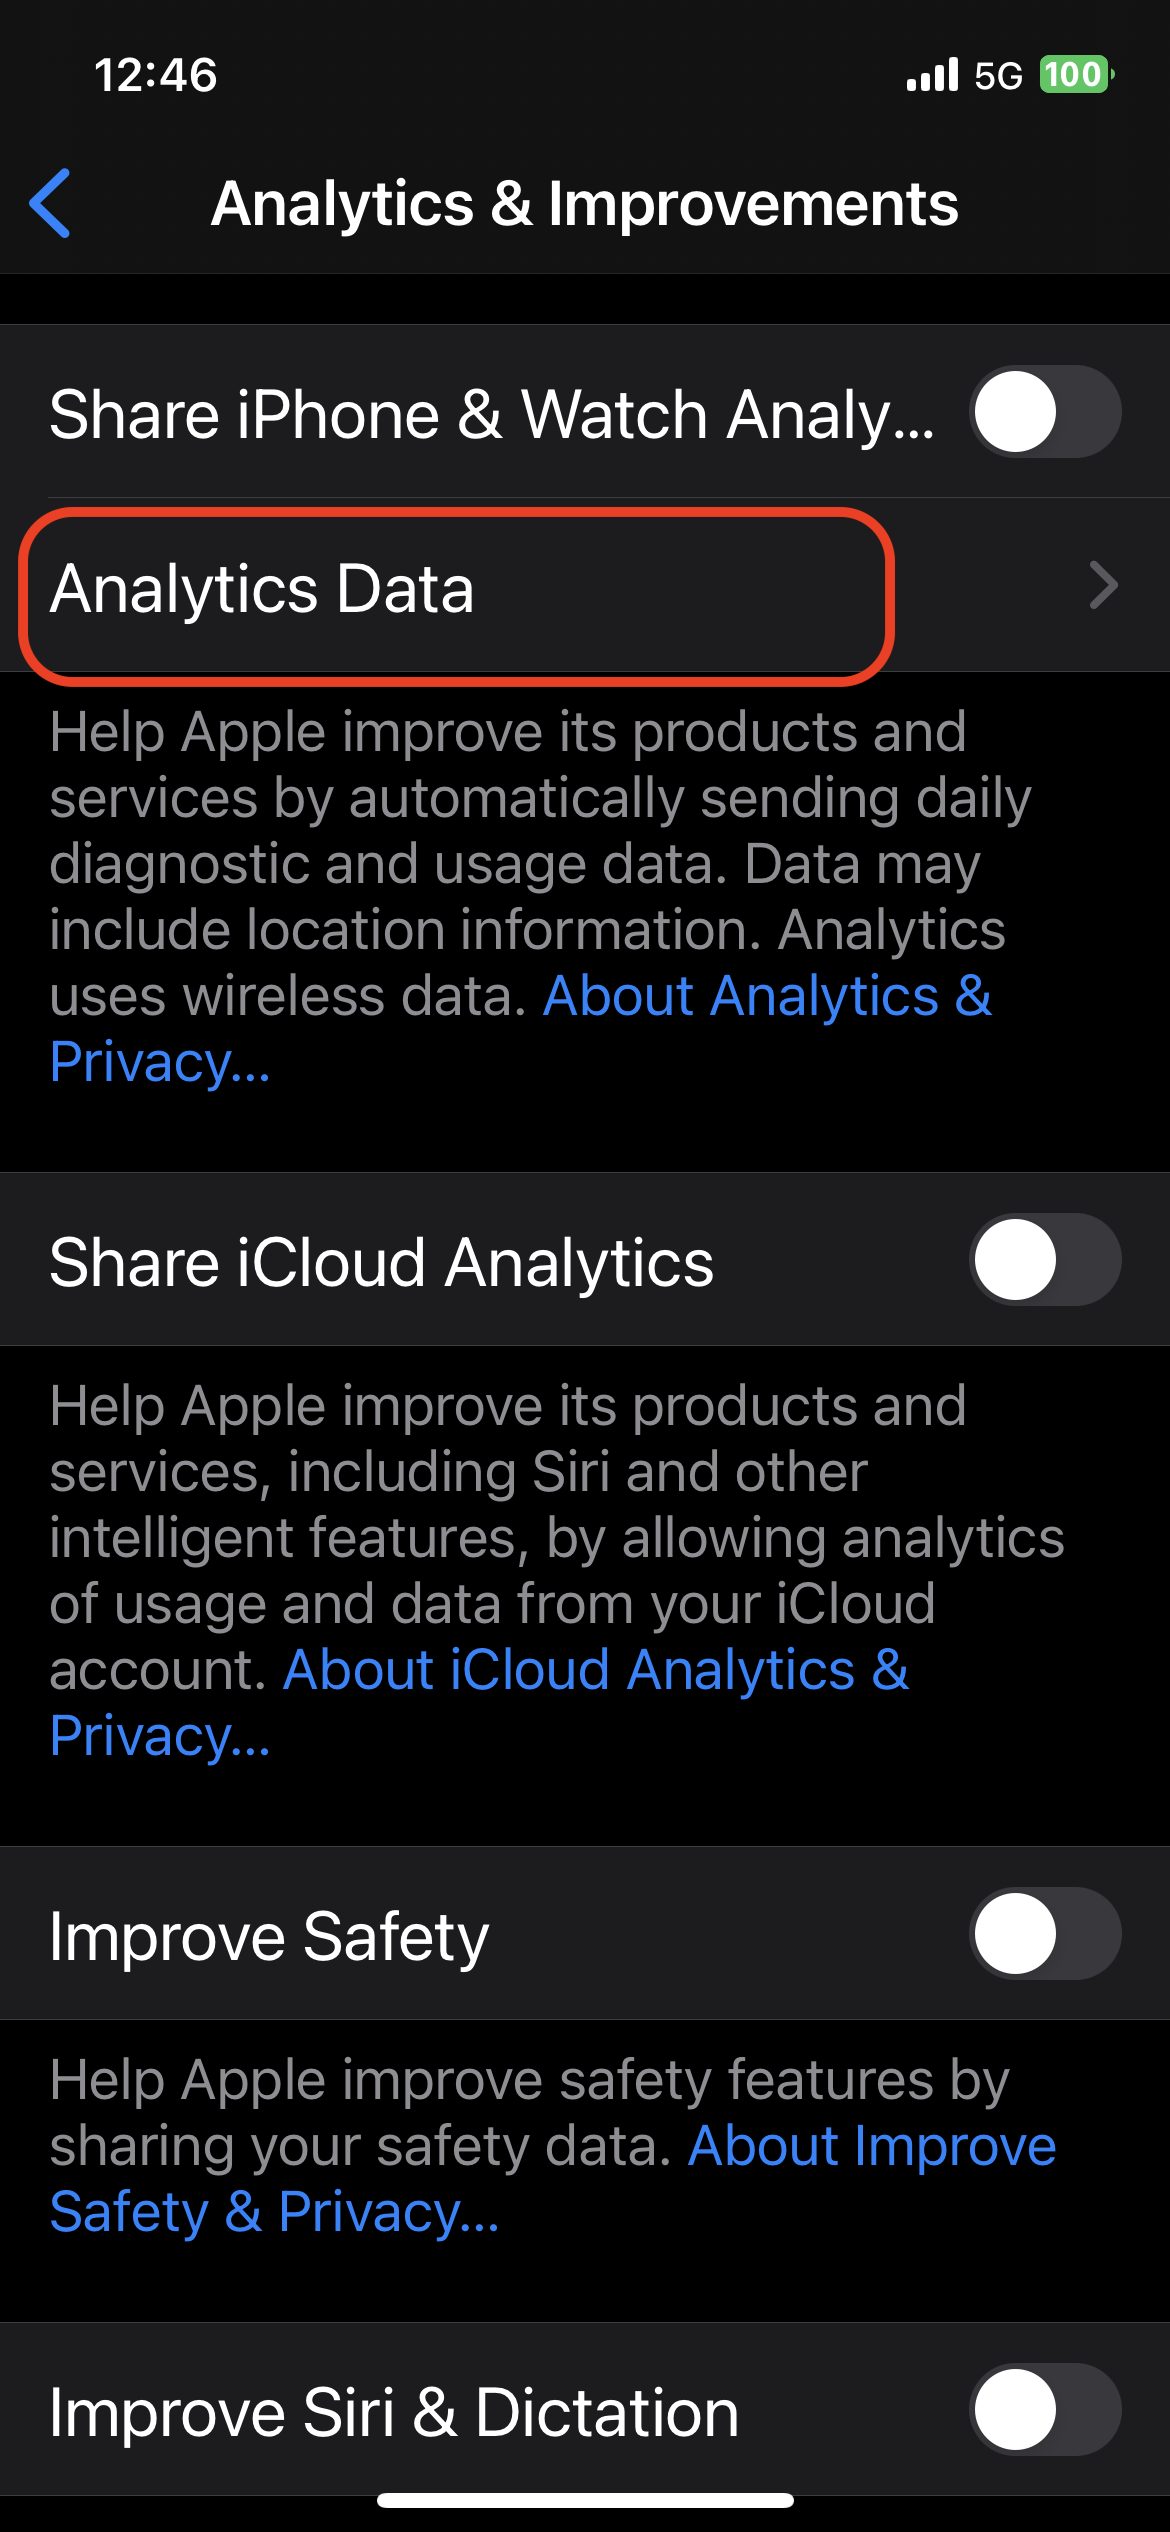Tap the Share iPhone & Watch Analytics label
The image size is (1170, 2532).
492,414
